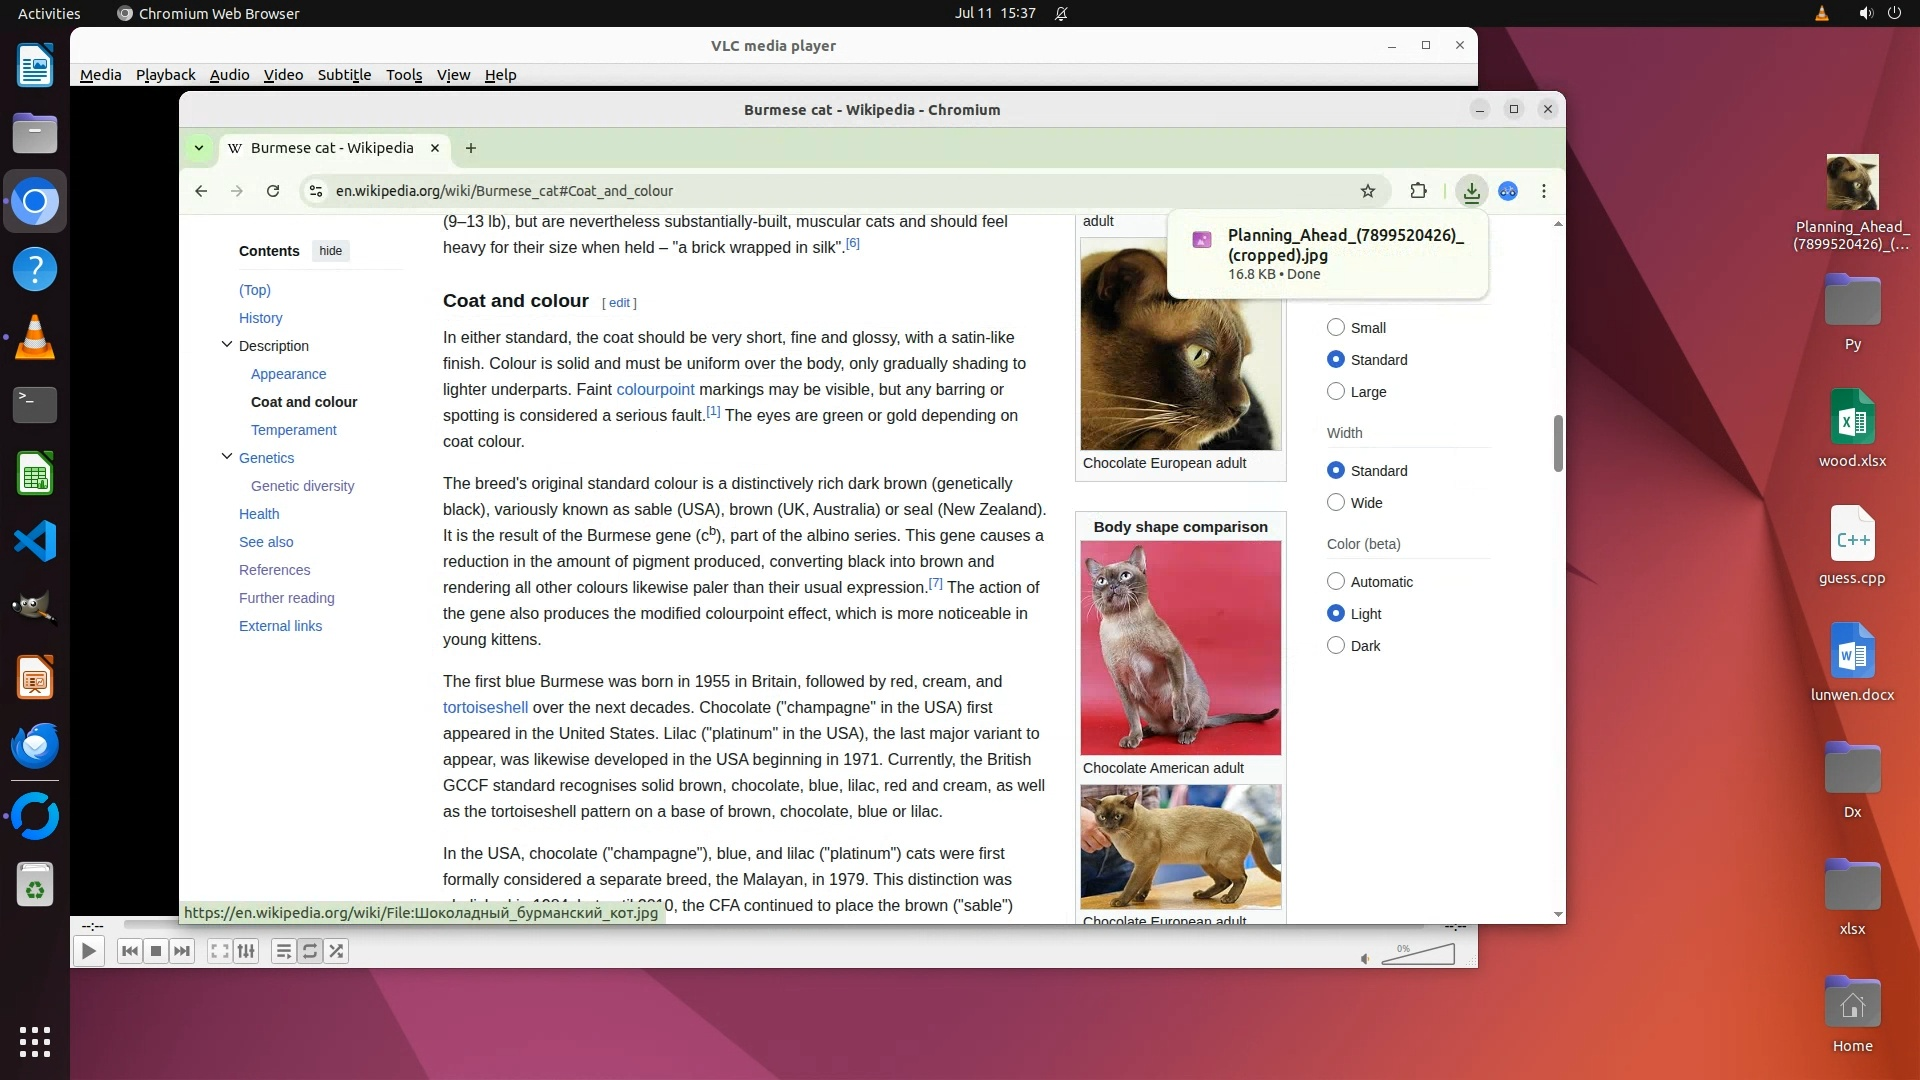
Task: Open VLC Playback menu
Action: [165, 75]
